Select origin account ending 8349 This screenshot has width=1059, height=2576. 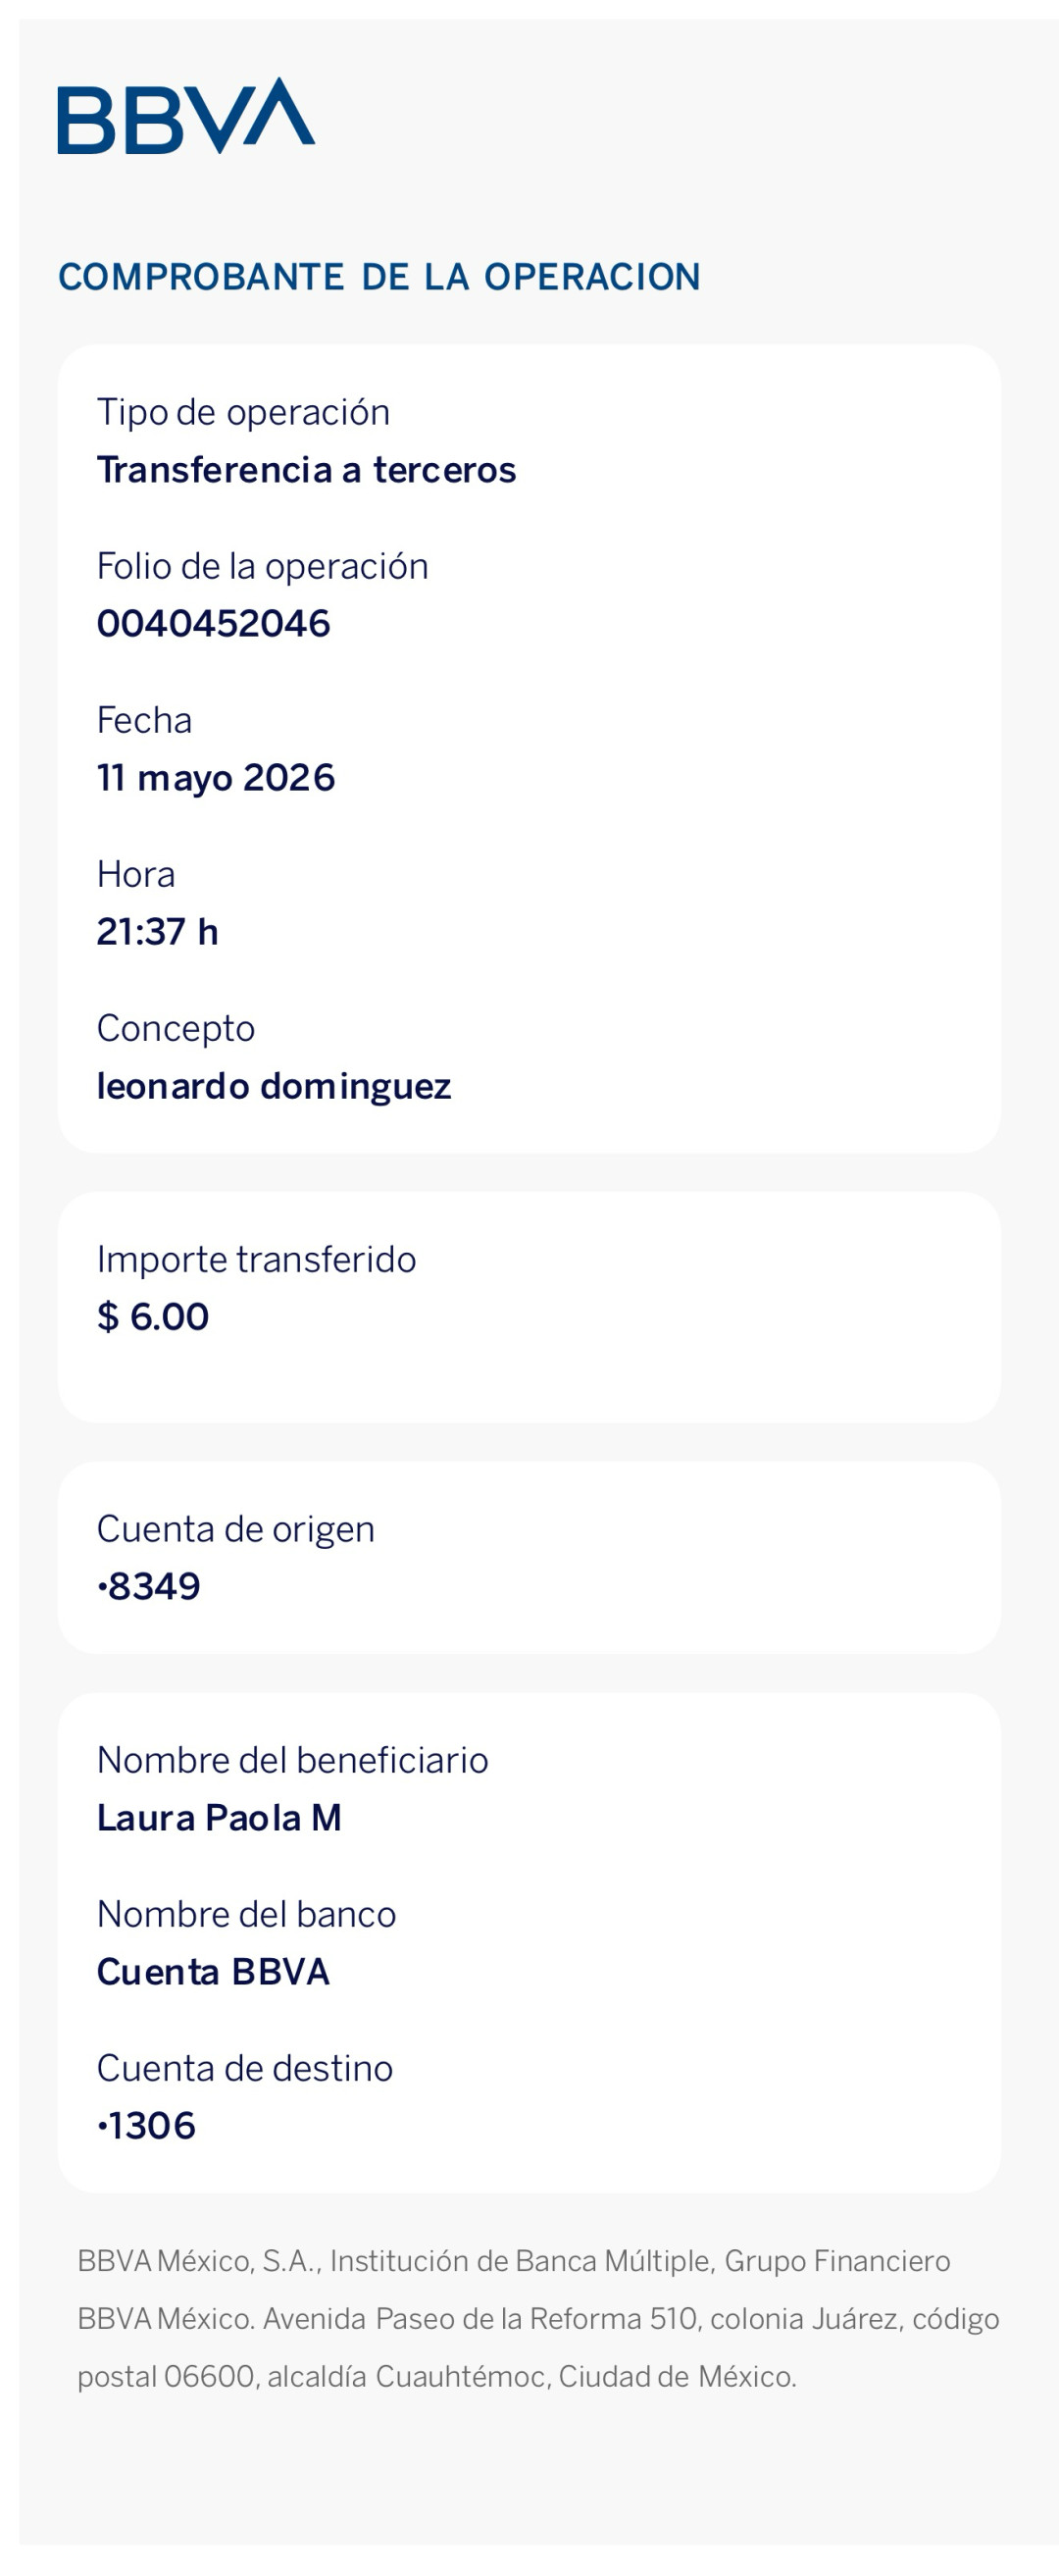(149, 1587)
